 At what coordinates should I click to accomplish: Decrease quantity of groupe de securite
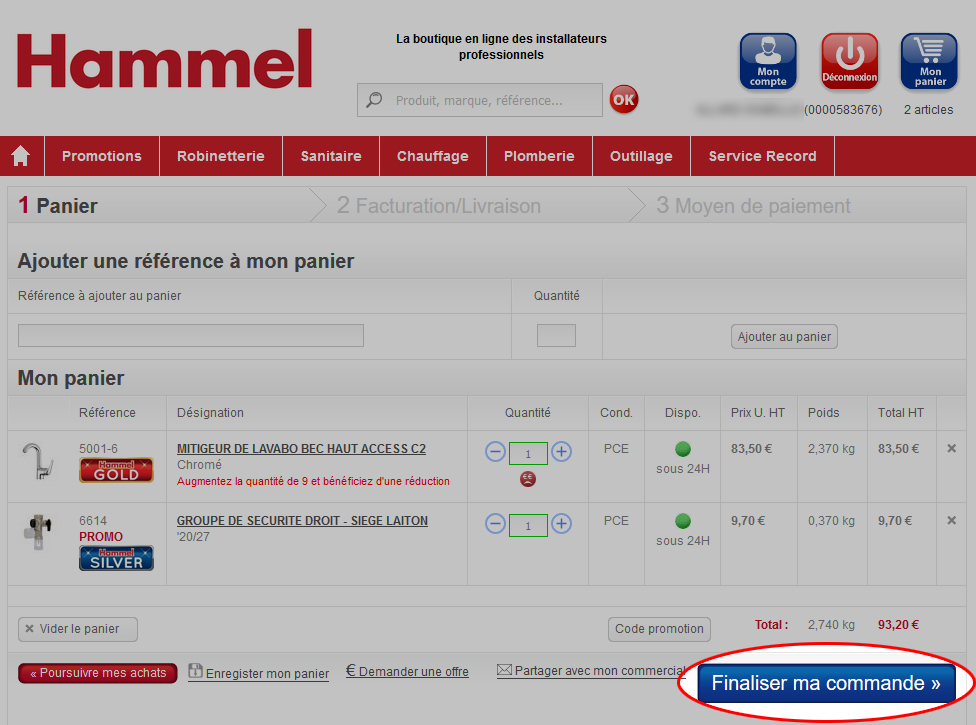[495, 524]
